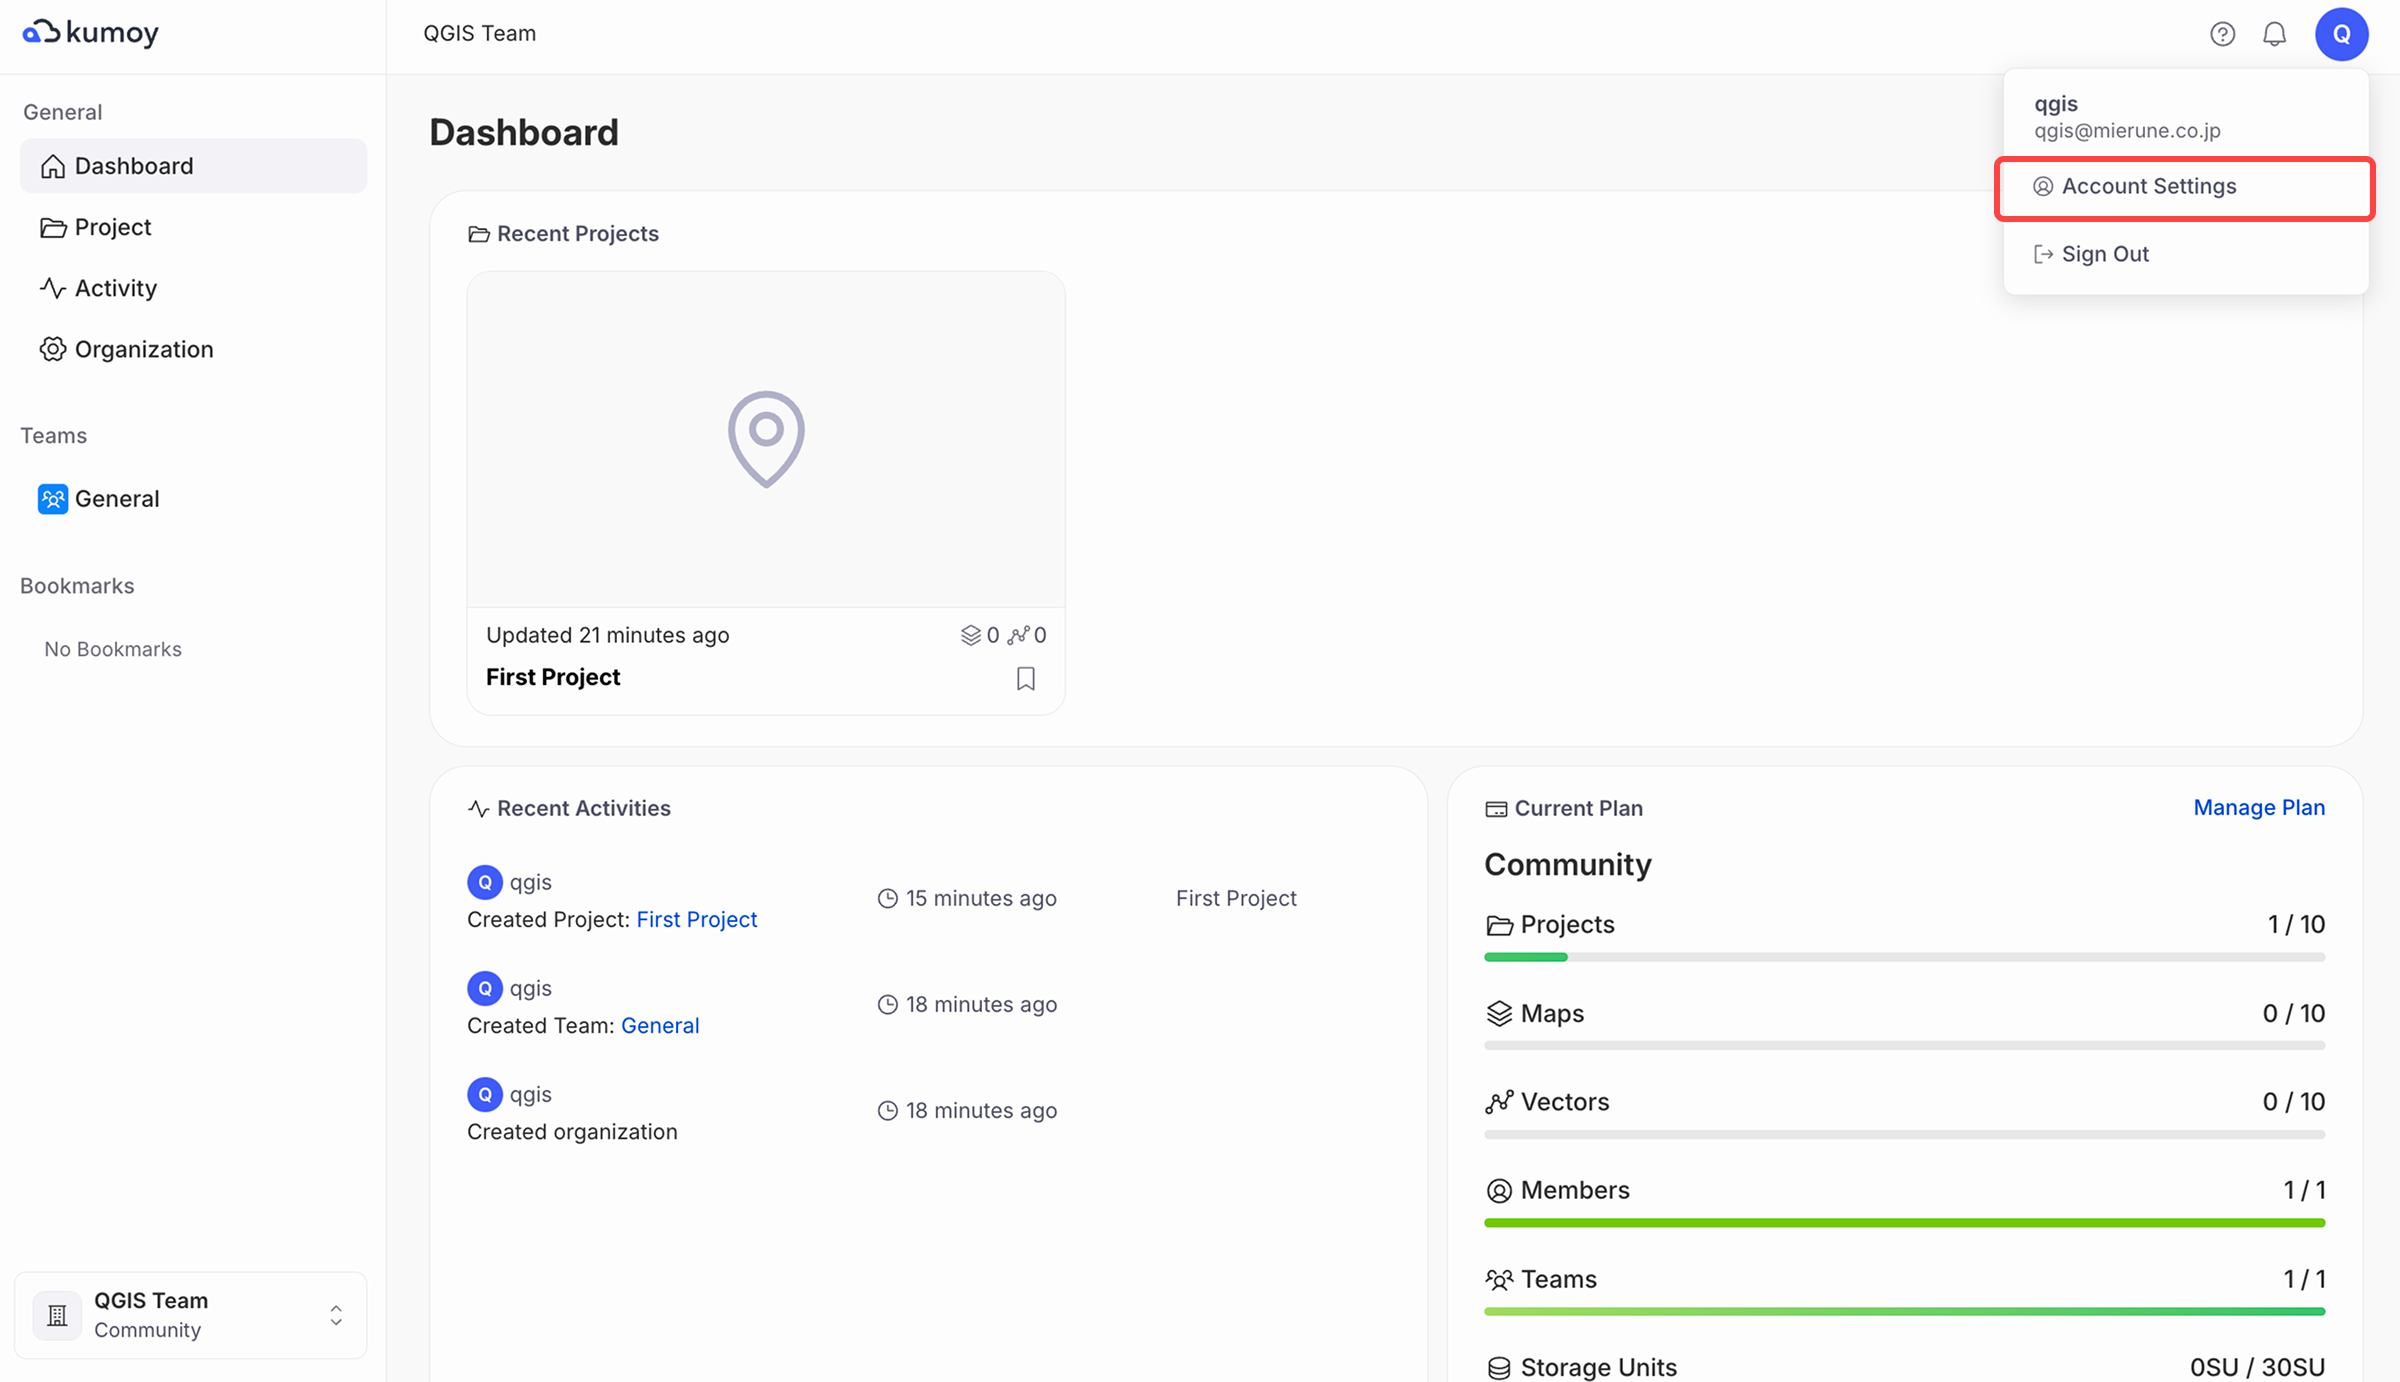Click the Manage Plan link
Image resolution: width=2400 pixels, height=1382 pixels.
[2259, 807]
